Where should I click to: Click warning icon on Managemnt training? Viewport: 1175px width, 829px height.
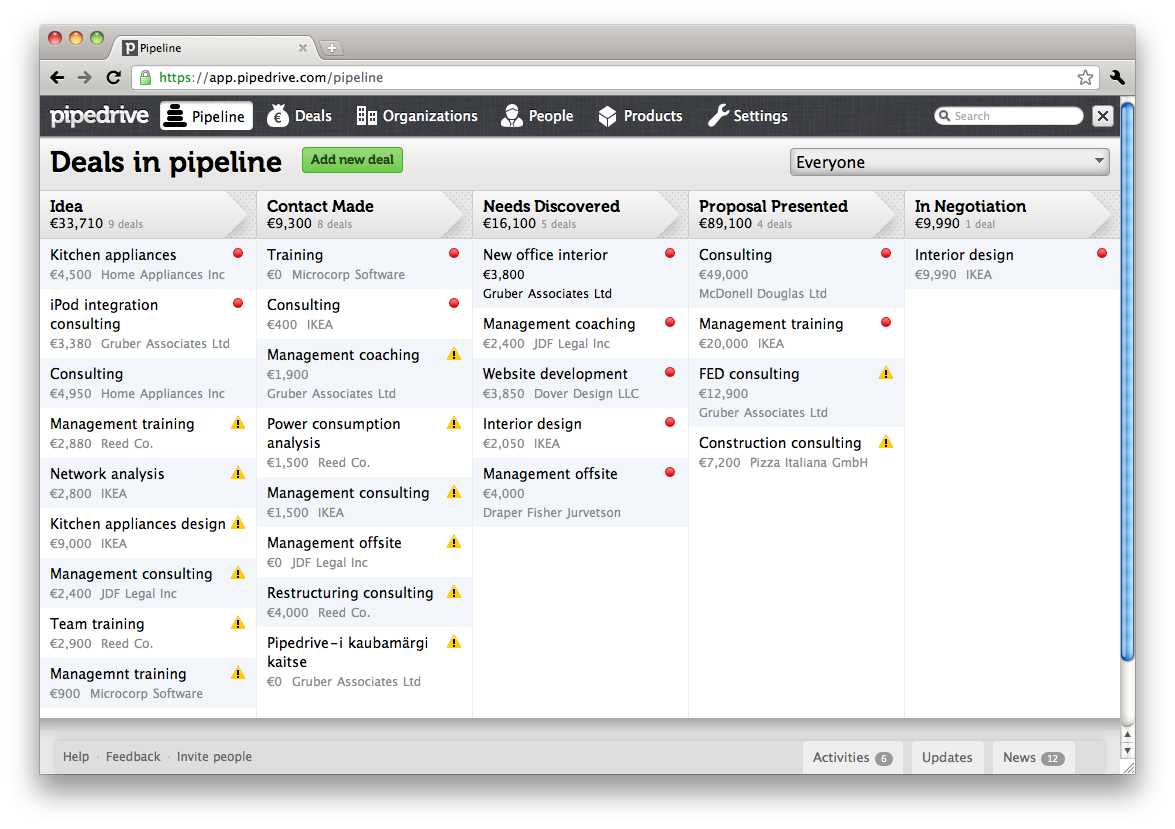click(238, 673)
